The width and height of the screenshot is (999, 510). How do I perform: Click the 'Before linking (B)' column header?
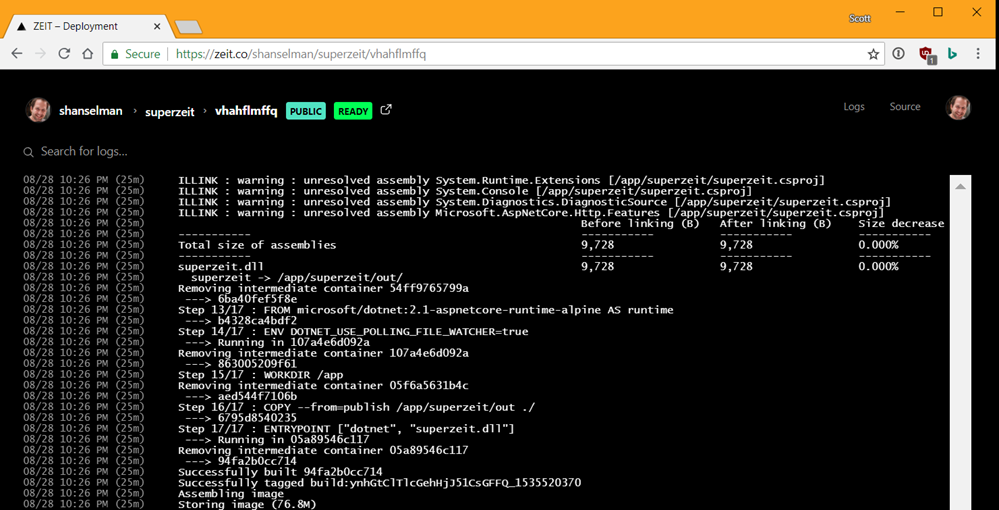(x=640, y=223)
